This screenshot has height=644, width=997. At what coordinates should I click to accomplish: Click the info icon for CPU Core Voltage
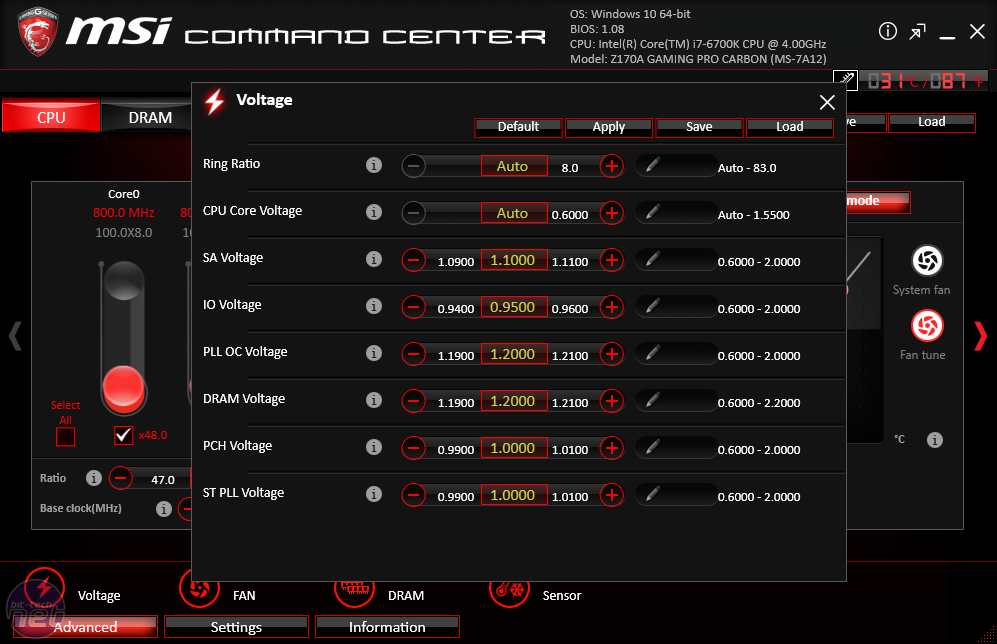pos(374,212)
